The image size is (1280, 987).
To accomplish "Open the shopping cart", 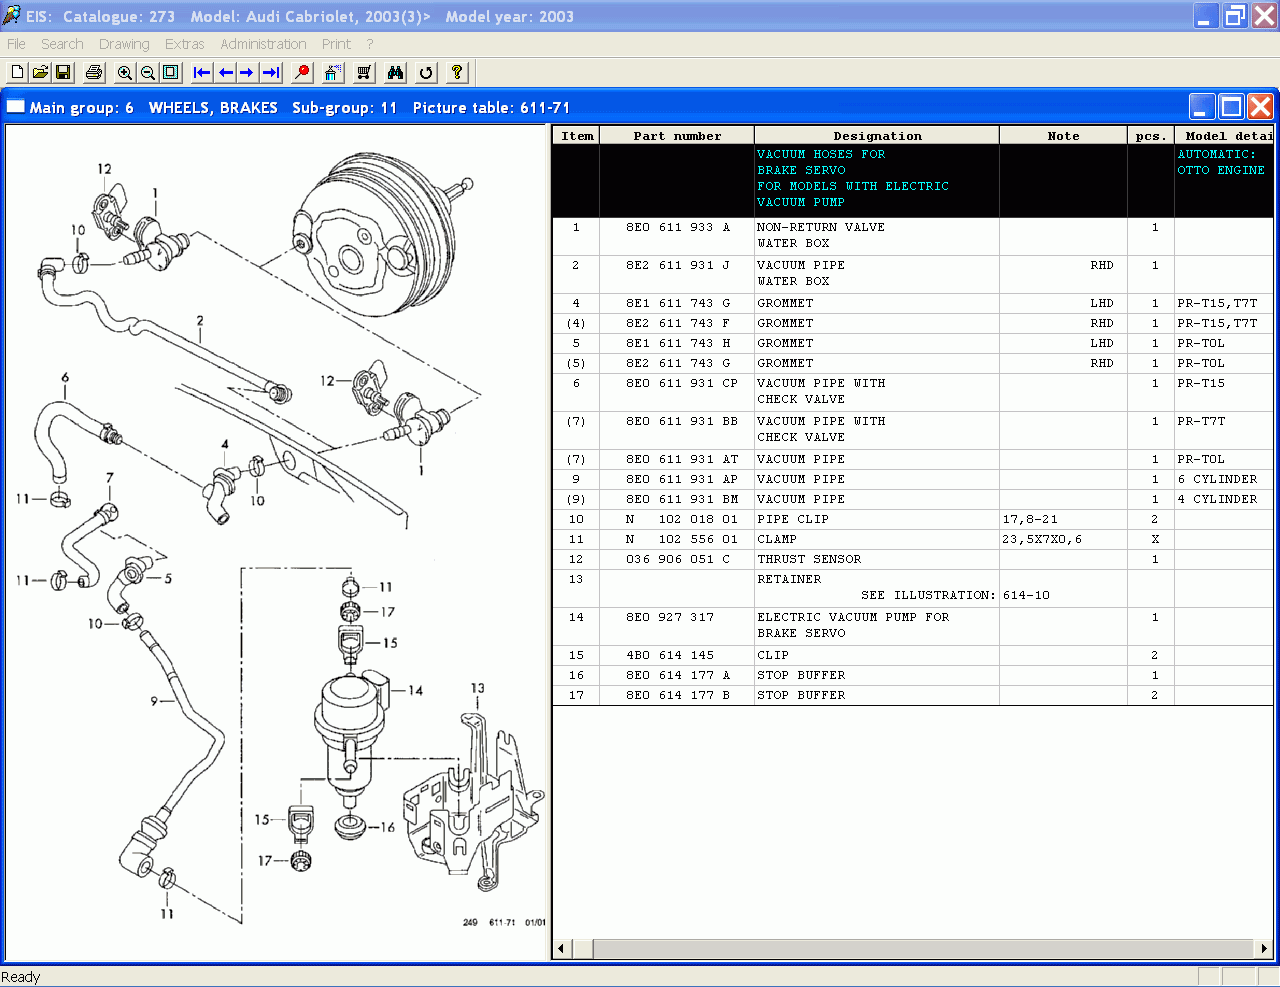I will point(364,72).
